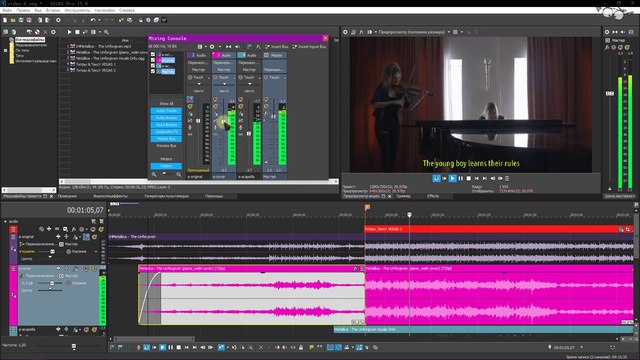Toggle the Faders visibility button
The height and width of the screenshot is (360, 640).
click(x=166, y=166)
